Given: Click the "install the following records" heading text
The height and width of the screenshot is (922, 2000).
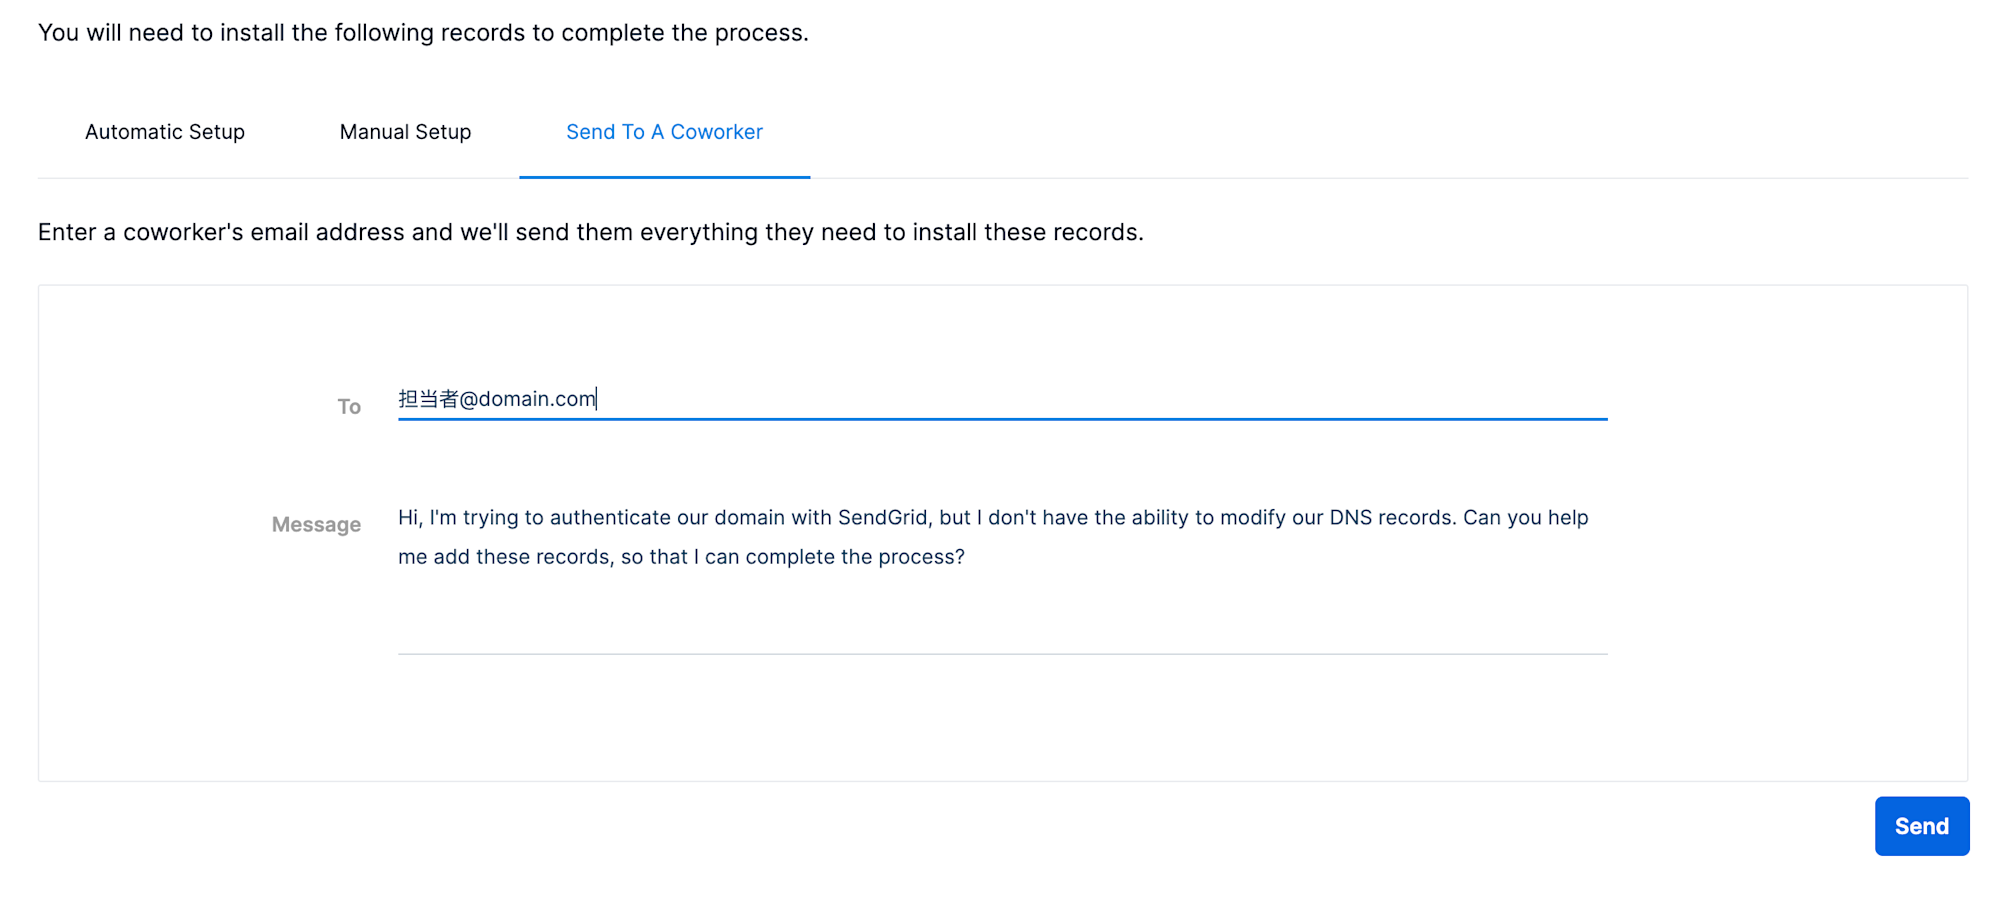Looking at the screenshot, I should 423,33.
